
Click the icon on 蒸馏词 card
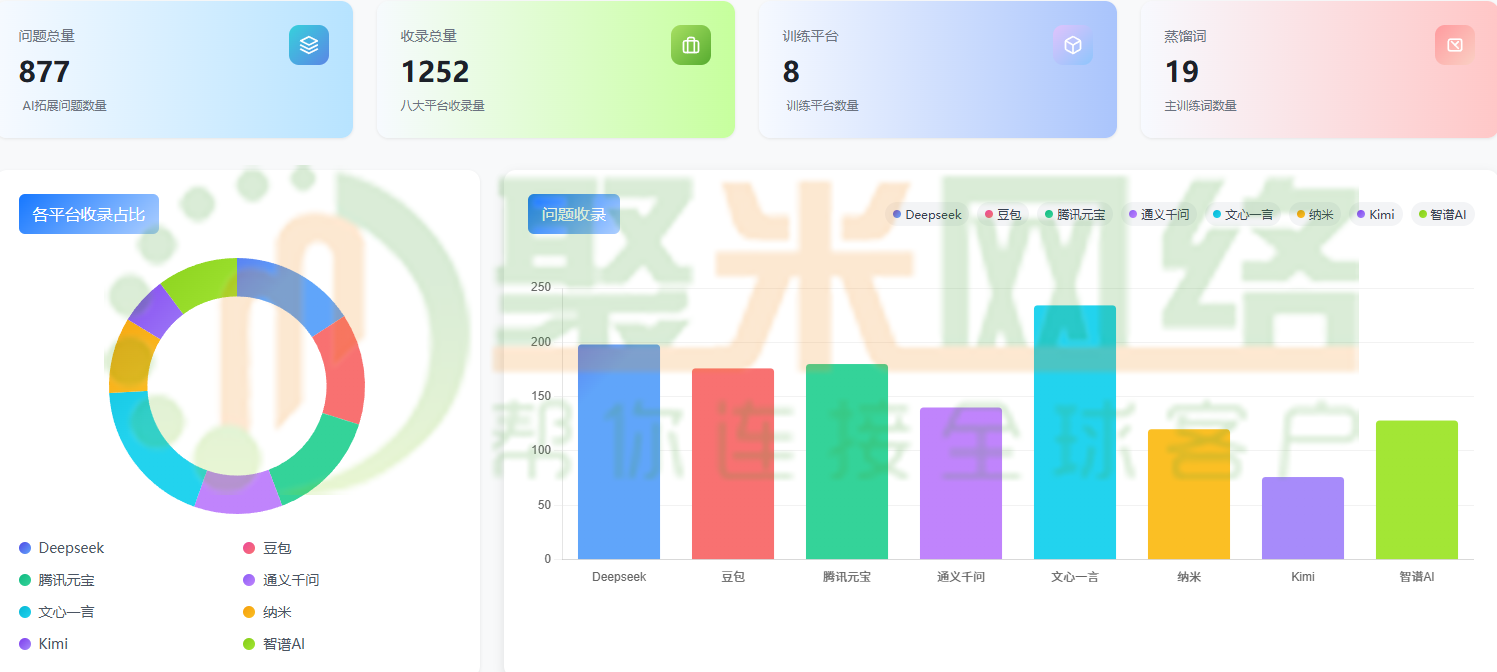(x=1455, y=45)
